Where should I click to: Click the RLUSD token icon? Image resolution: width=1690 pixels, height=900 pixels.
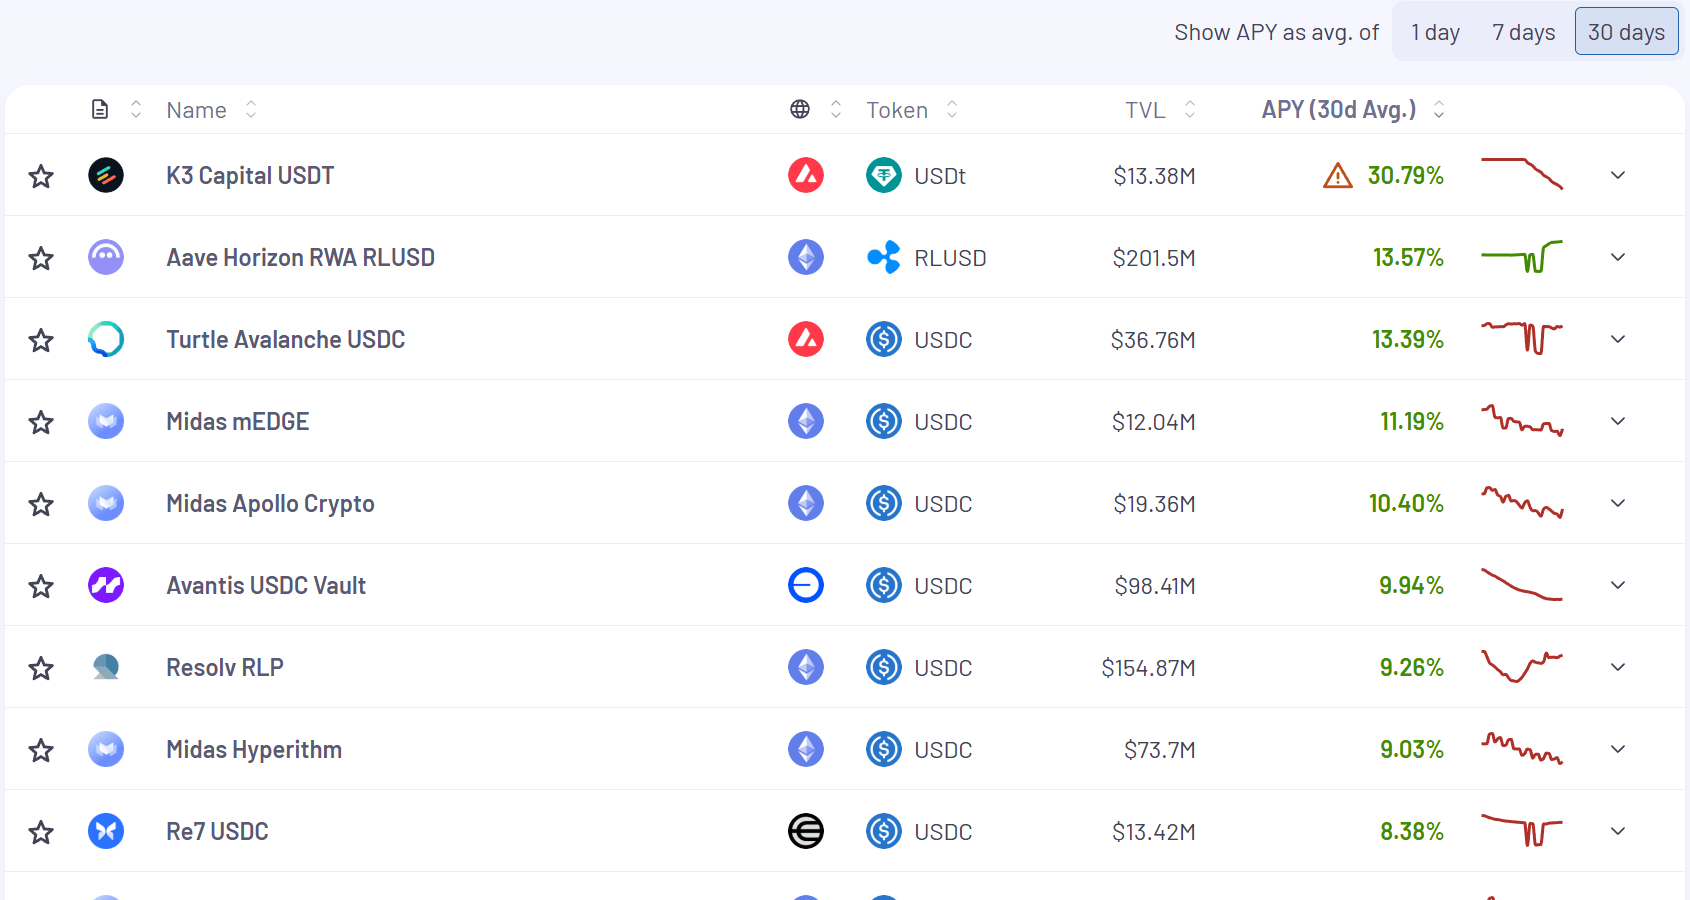[884, 258]
